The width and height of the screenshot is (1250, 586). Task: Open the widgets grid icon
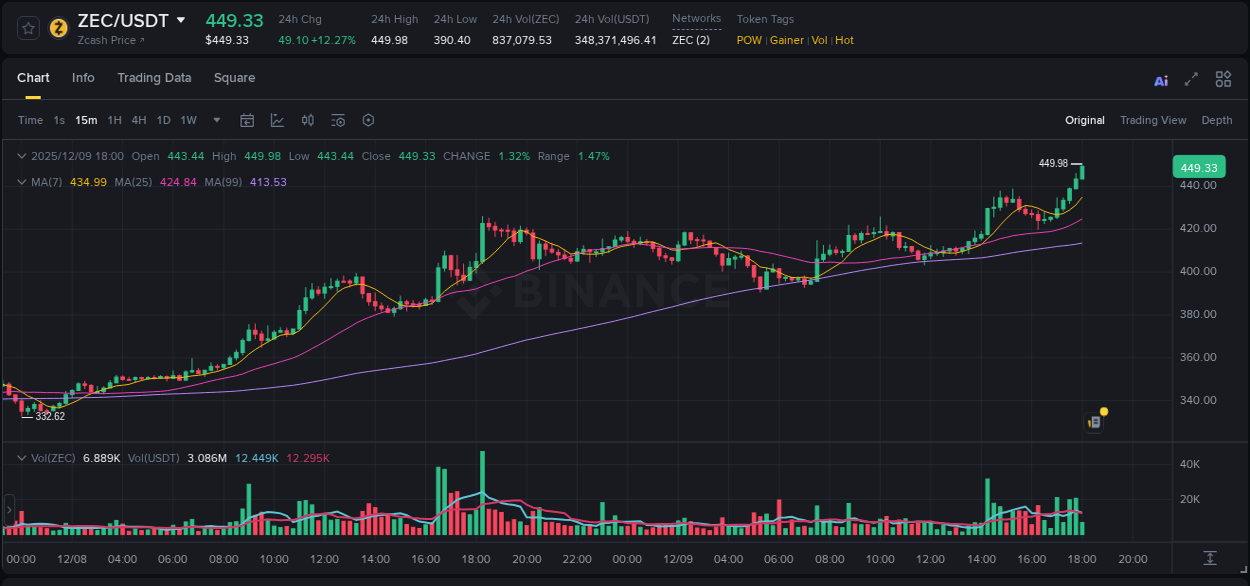coord(1223,79)
